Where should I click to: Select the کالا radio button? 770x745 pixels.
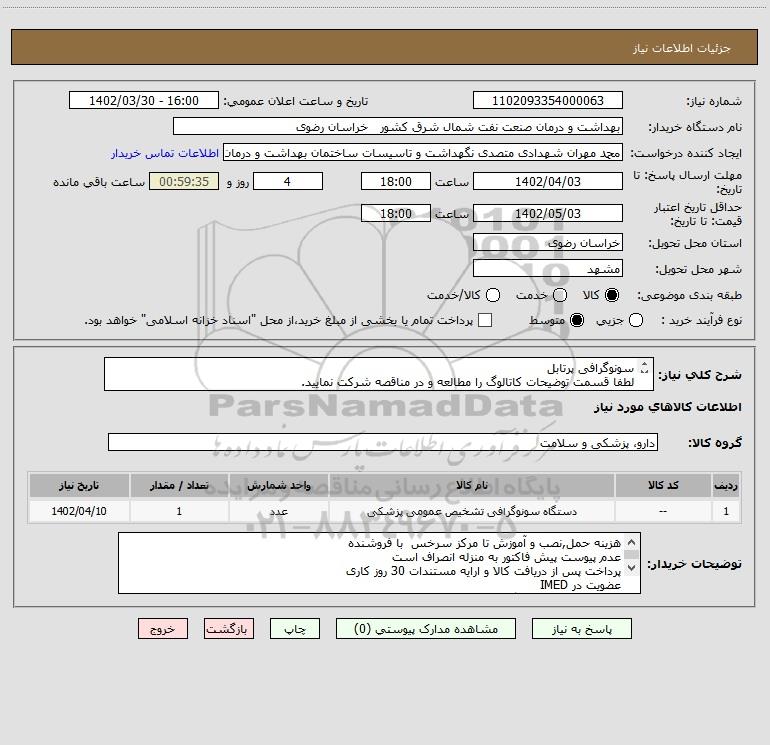(x=612, y=295)
